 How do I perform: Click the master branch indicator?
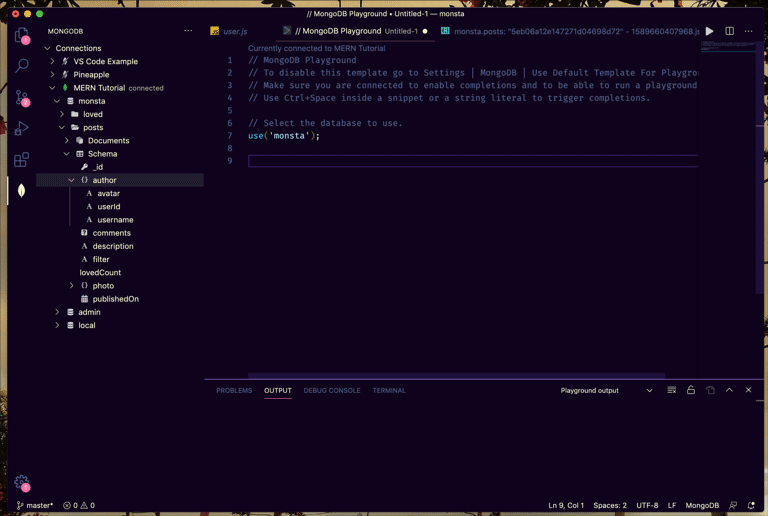[35, 505]
